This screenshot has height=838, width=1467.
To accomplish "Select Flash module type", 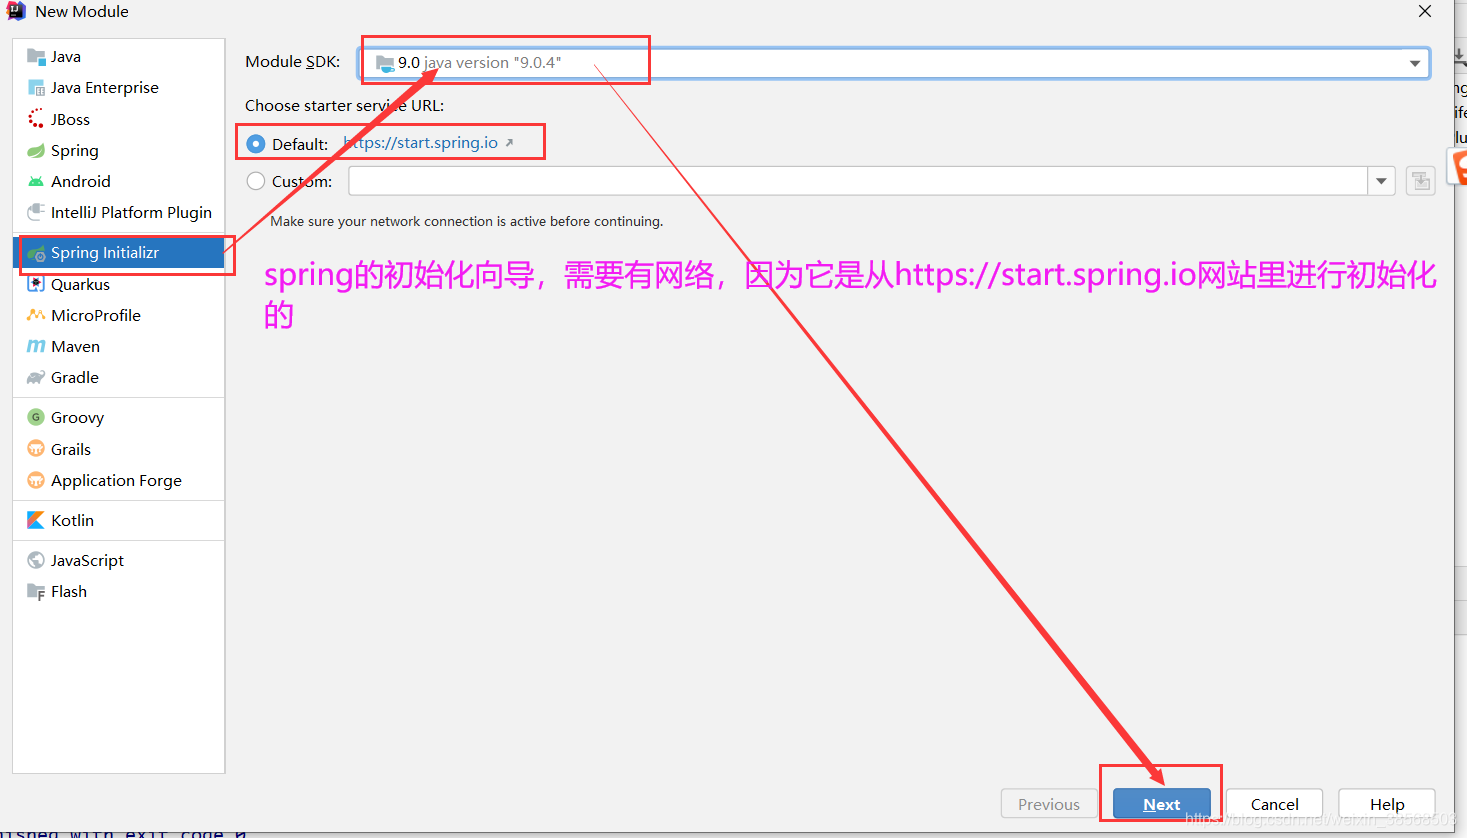I will pos(119,591).
